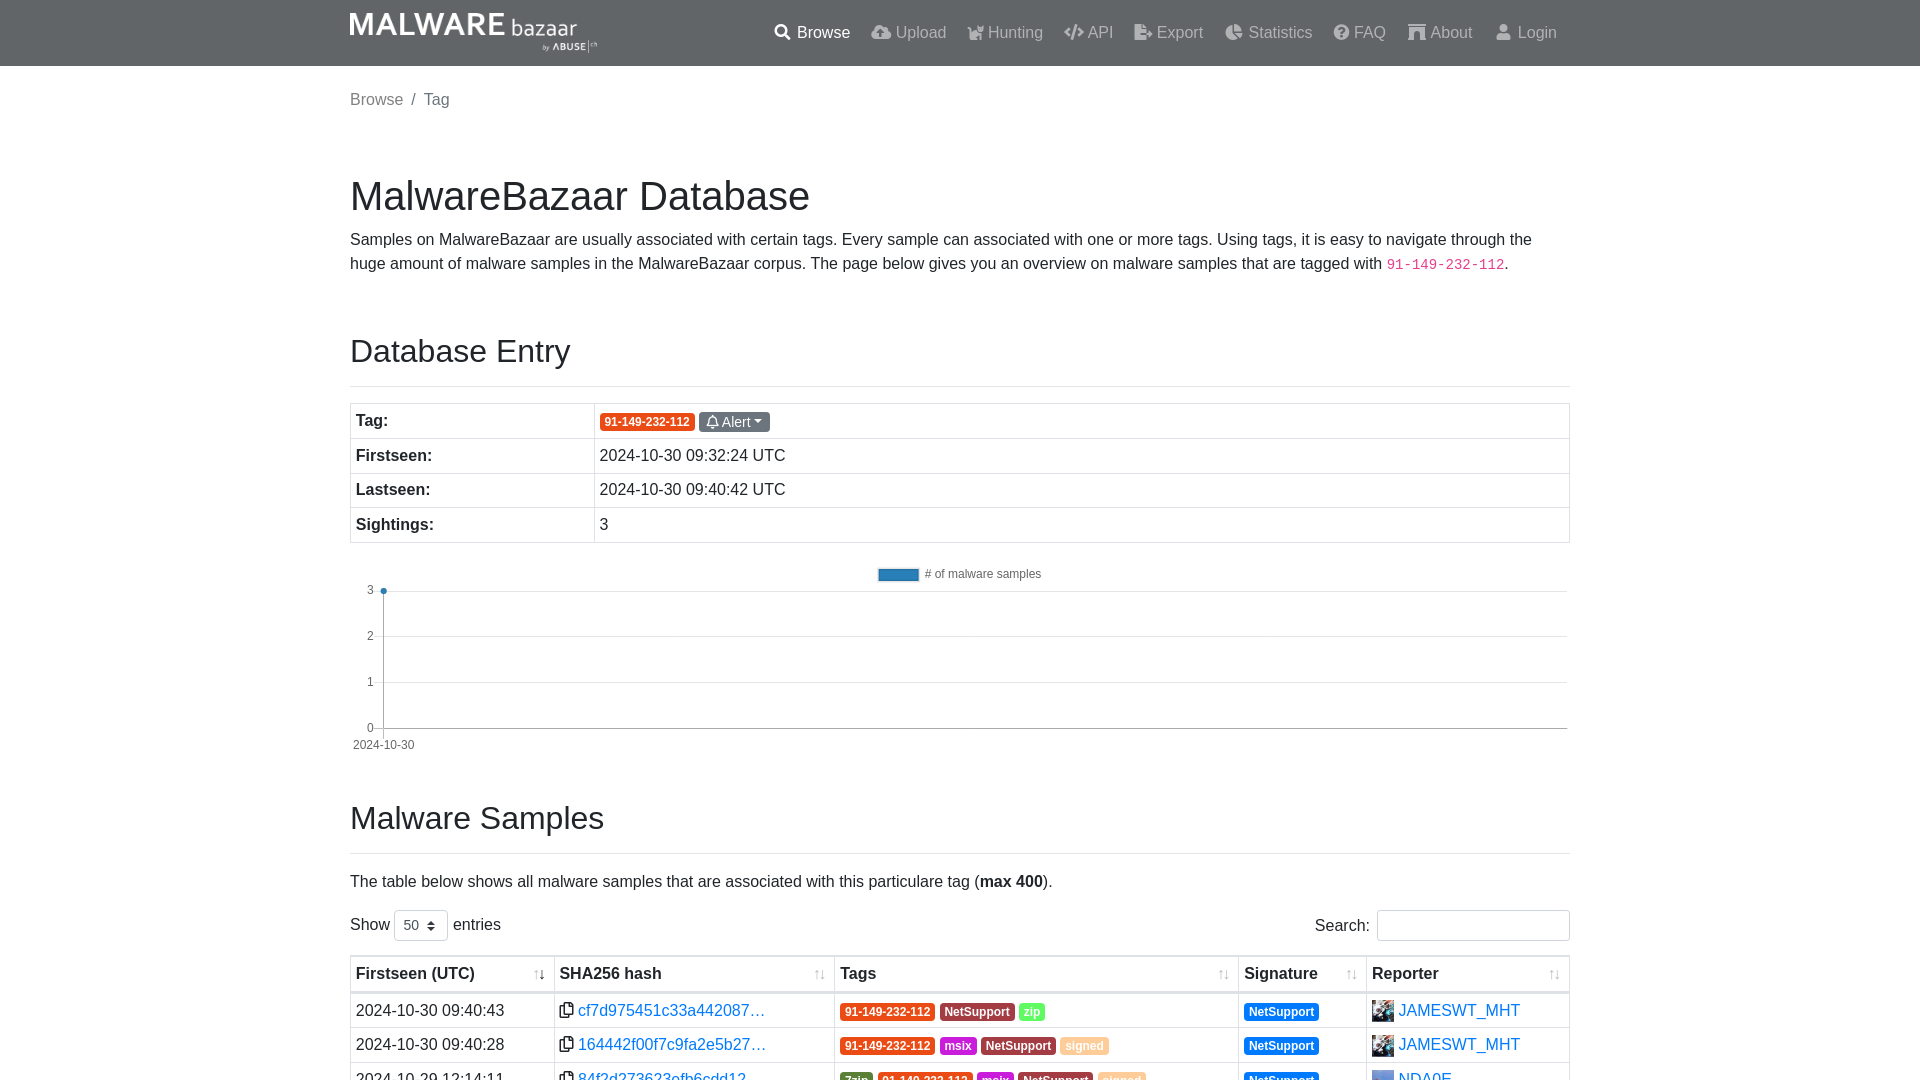This screenshot has width=1920, height=1080.
Task: Open sample 164442f00f7c9fa2e5b27 hash link
Action: [672, 1045]
